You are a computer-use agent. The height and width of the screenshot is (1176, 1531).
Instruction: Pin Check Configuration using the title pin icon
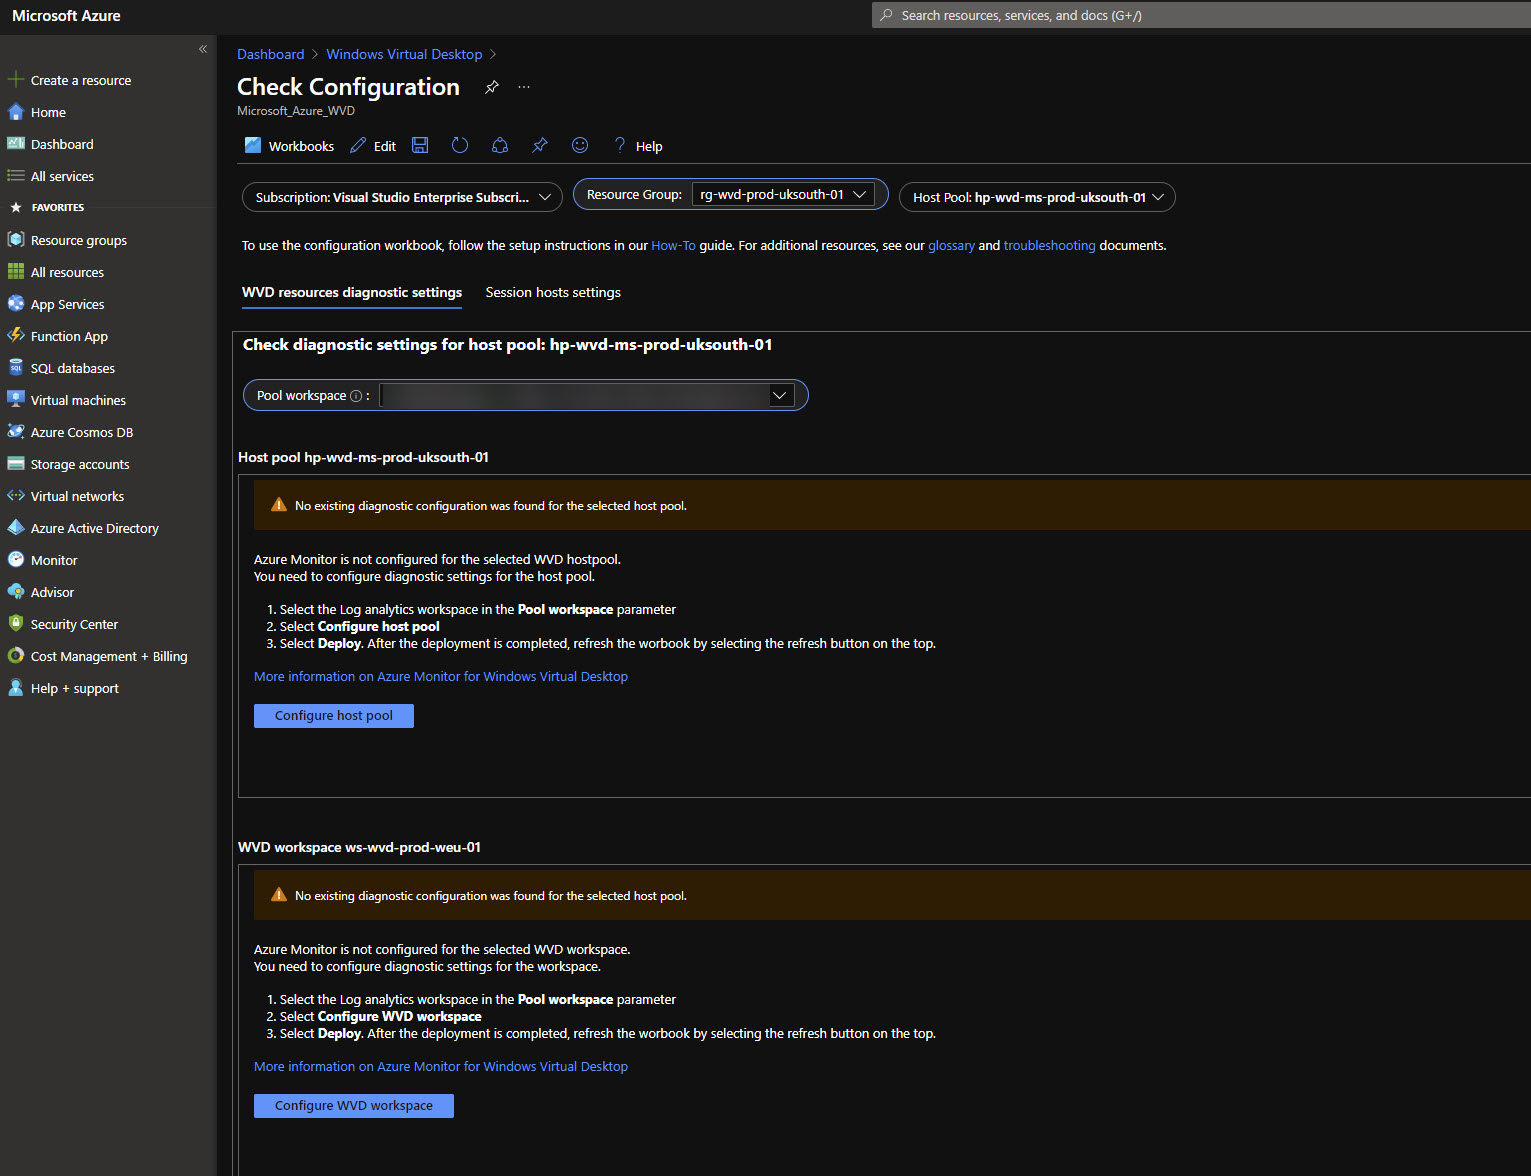coord(491,87)
